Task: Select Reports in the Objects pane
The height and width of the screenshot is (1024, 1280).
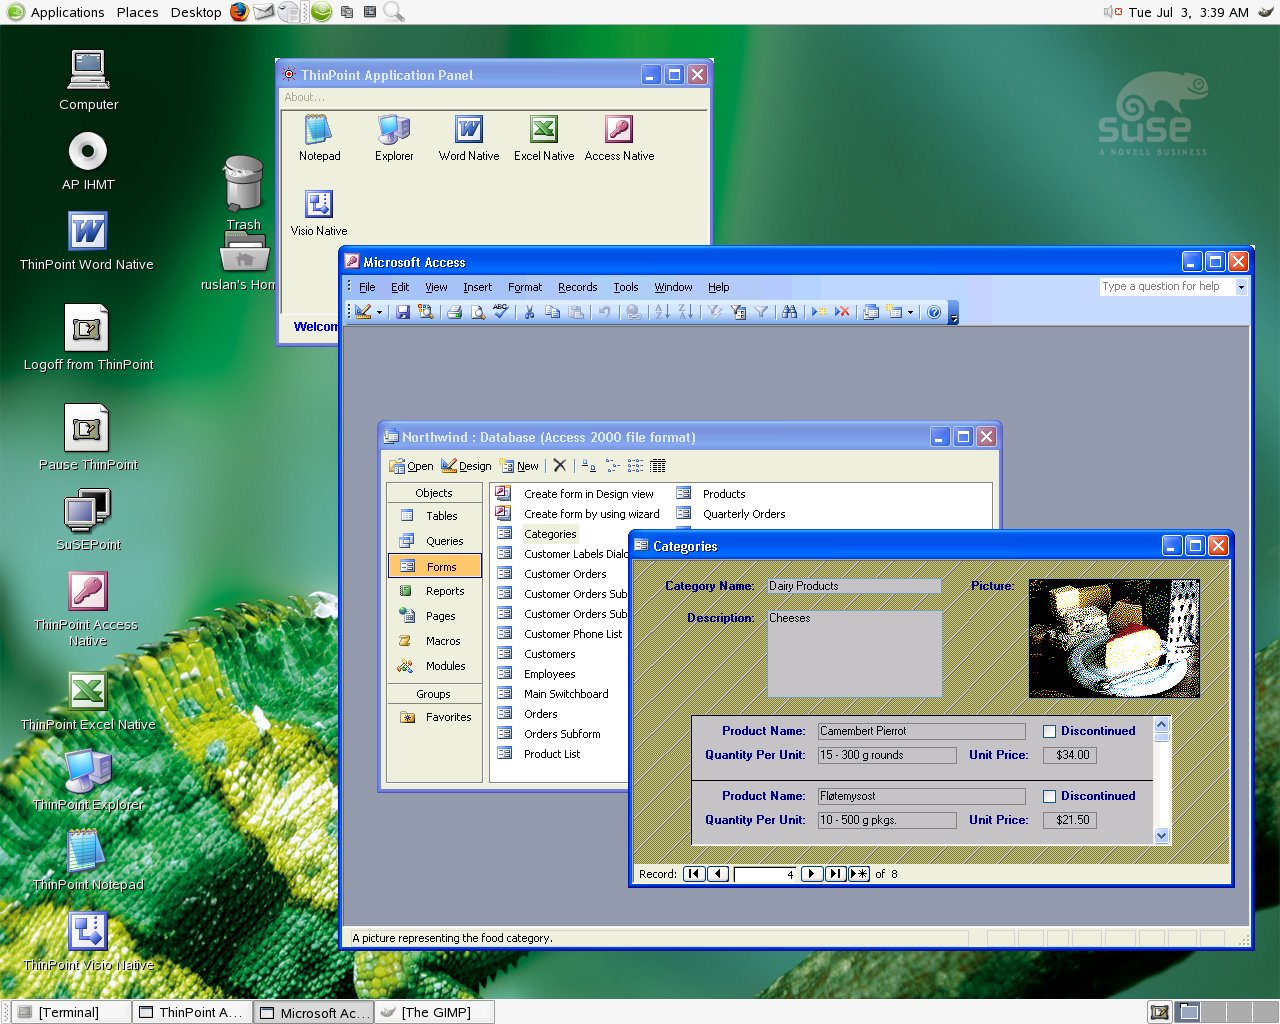Action: pyautogui.click(x=434, y=591)
